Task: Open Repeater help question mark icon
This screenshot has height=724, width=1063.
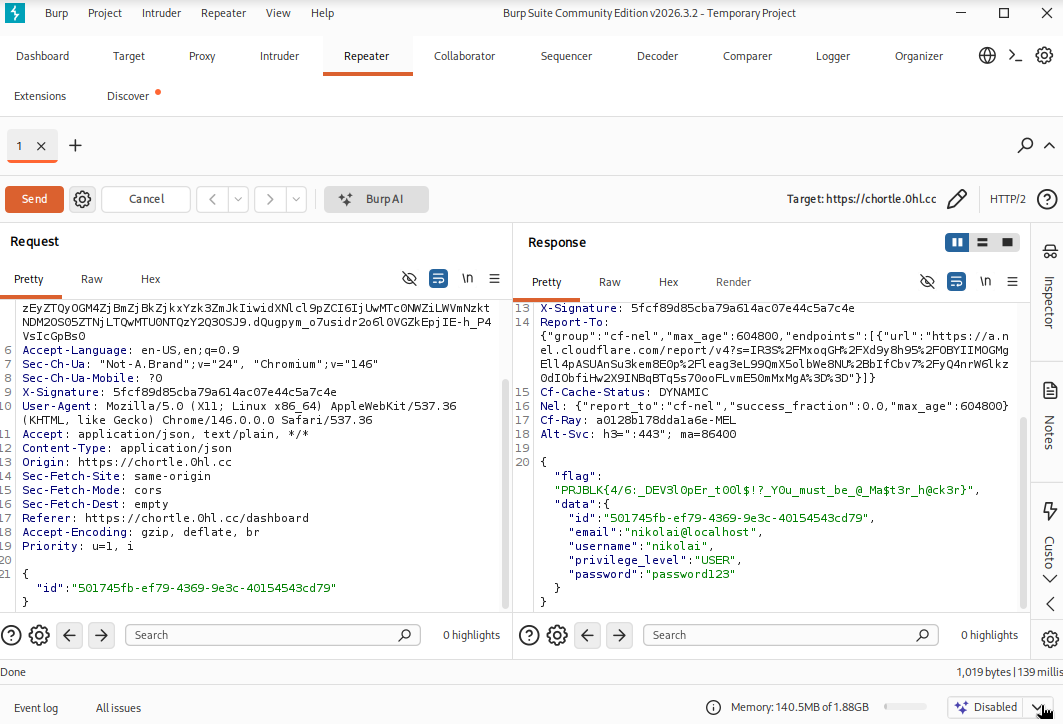Action: tap(1047, 199)
